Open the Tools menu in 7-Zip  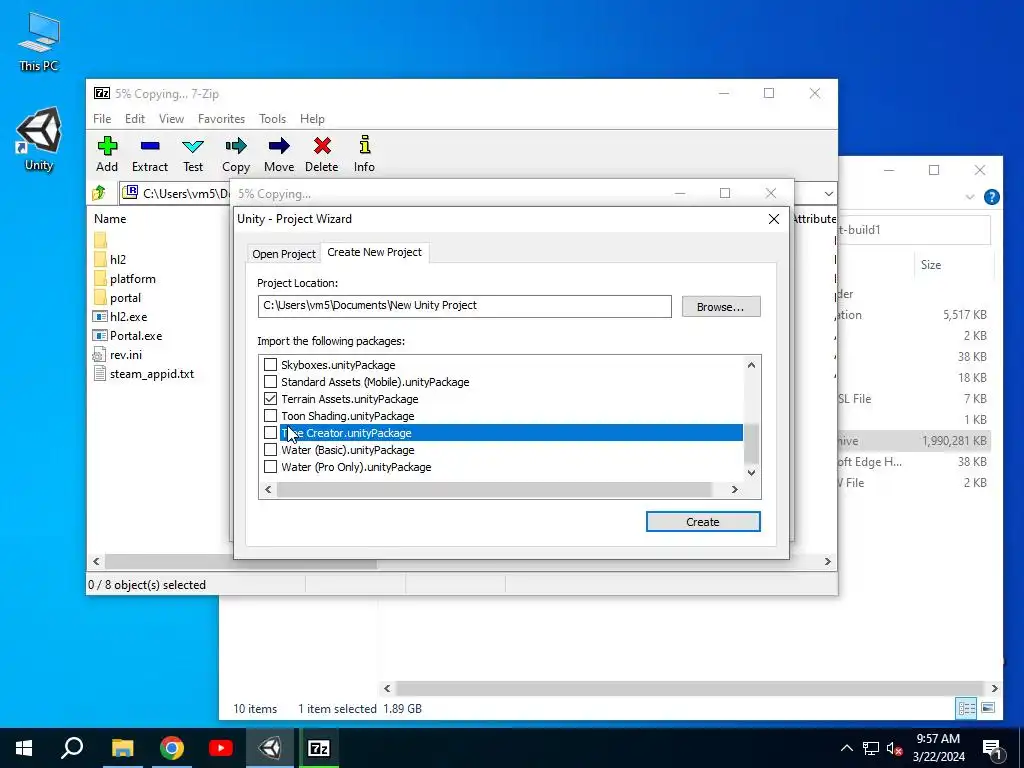(x=272, y=119)
